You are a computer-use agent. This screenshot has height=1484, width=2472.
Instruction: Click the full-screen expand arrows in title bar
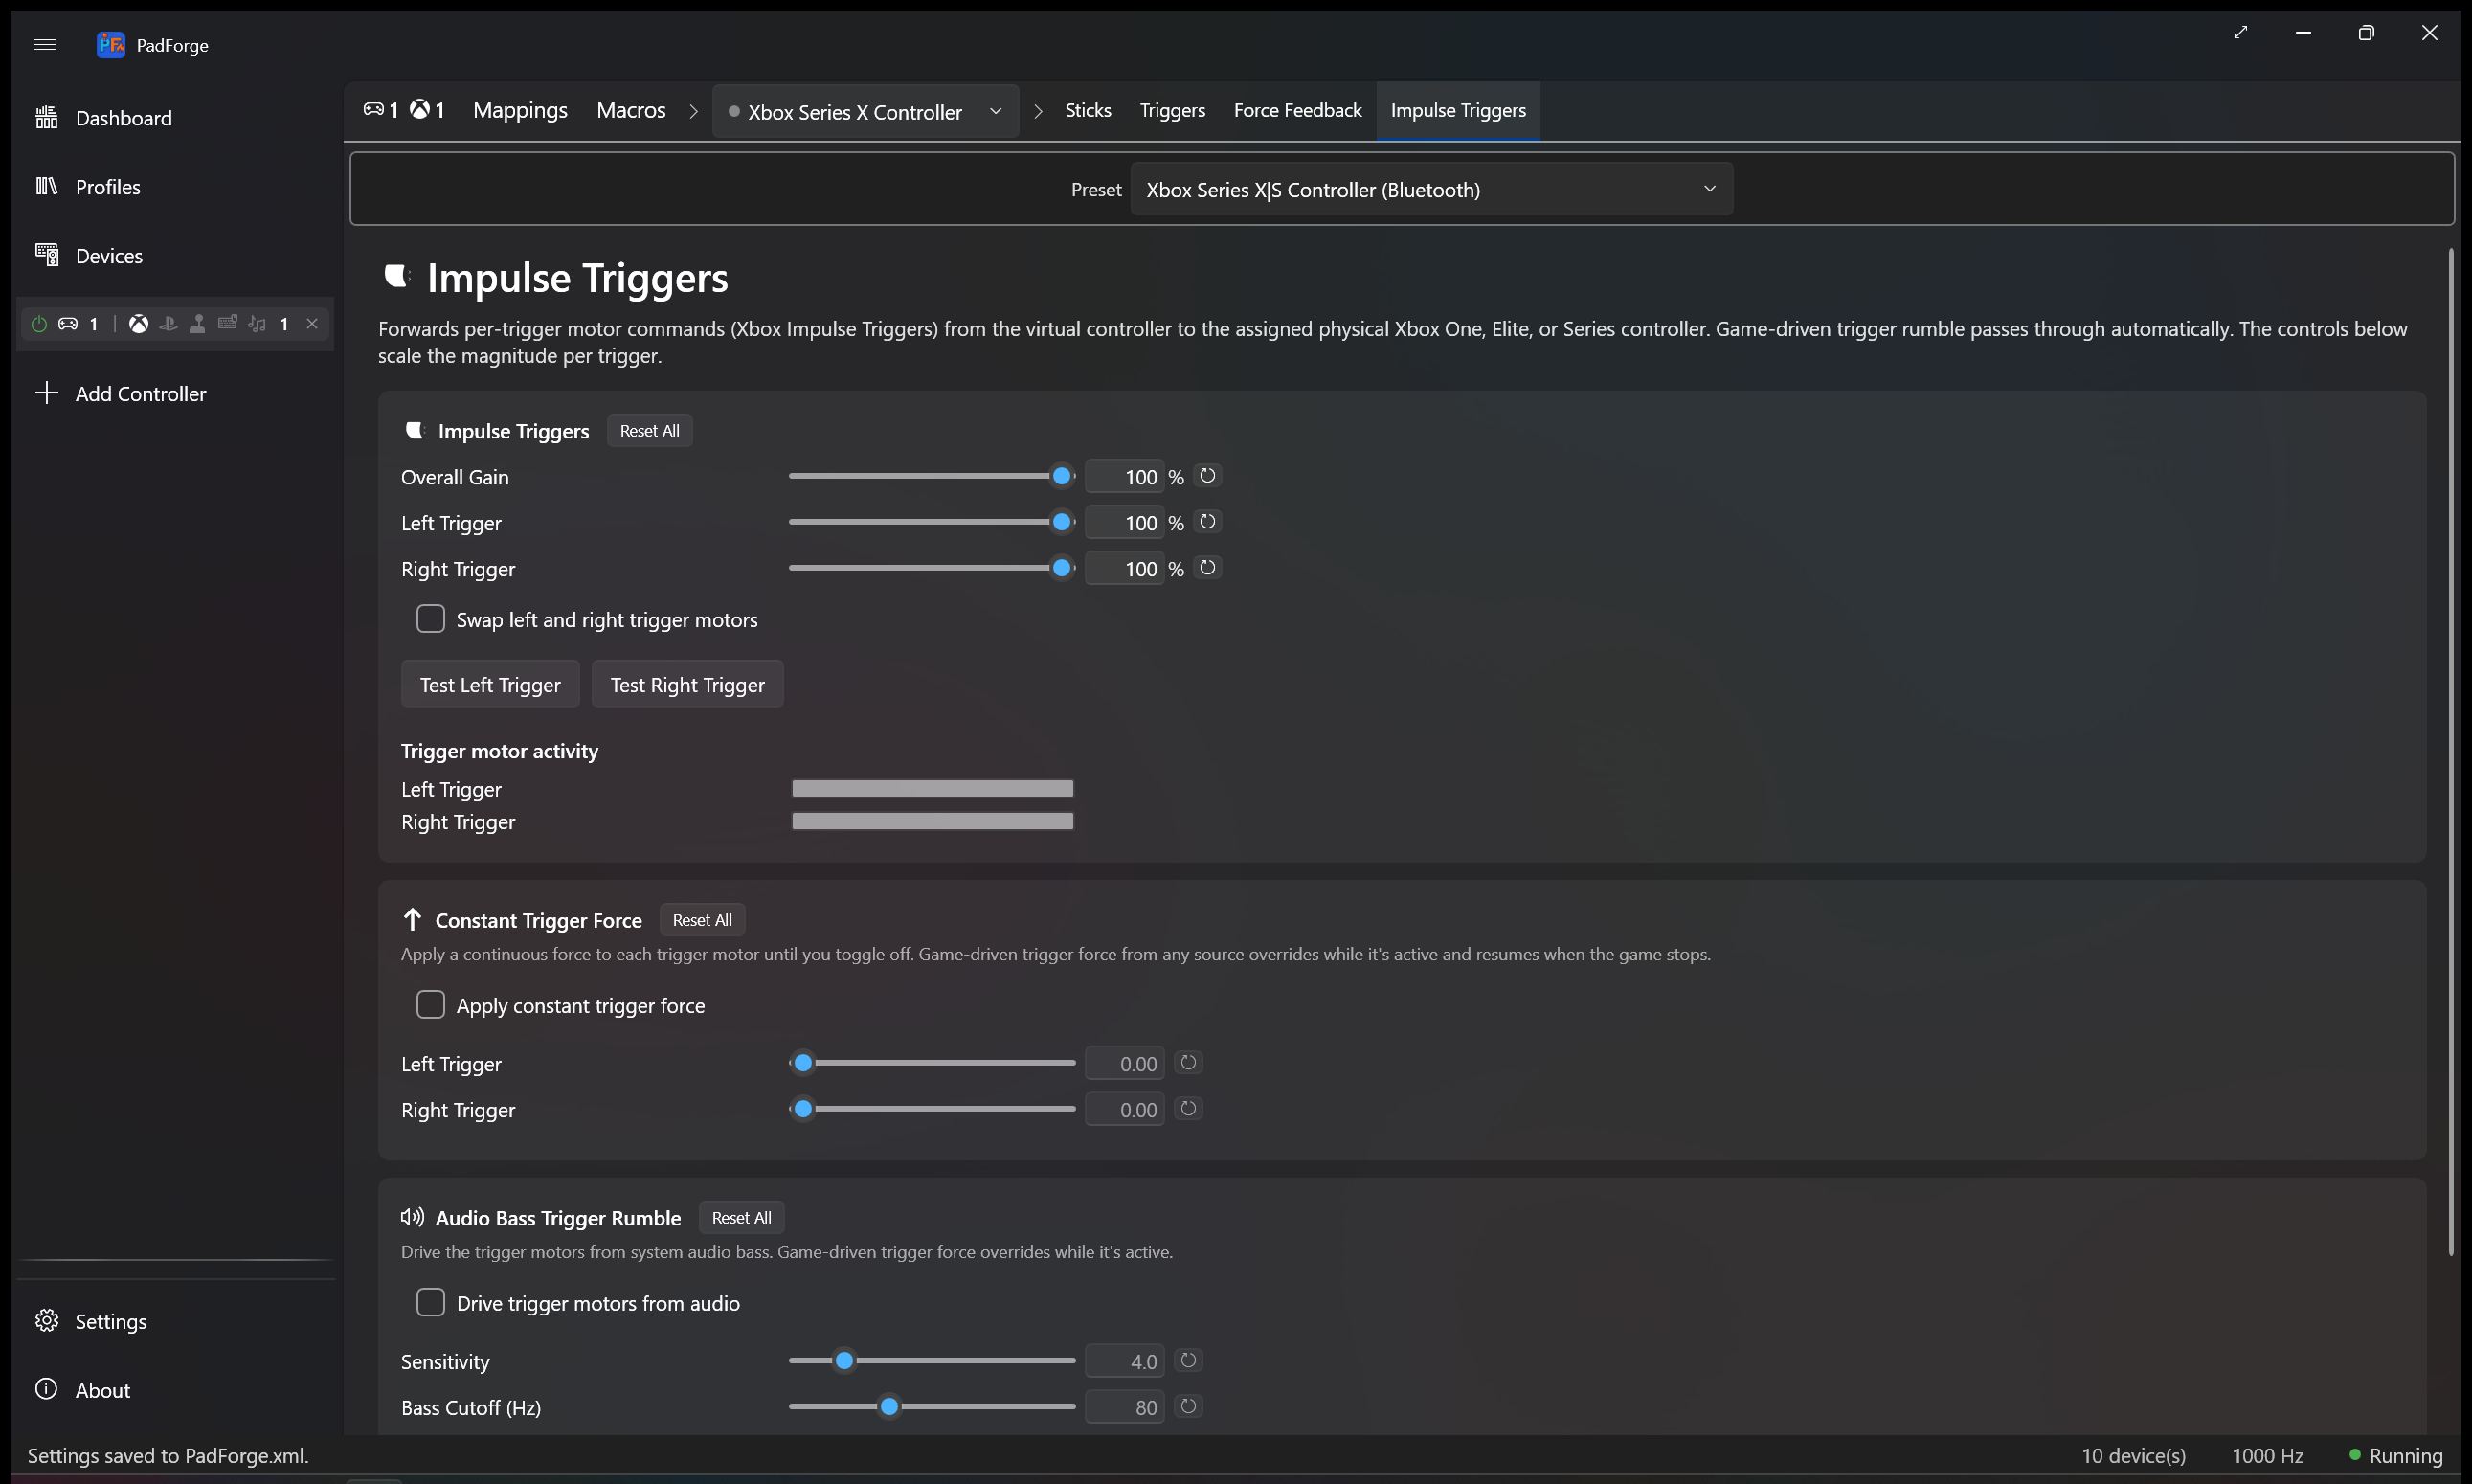click(2241, 33)
